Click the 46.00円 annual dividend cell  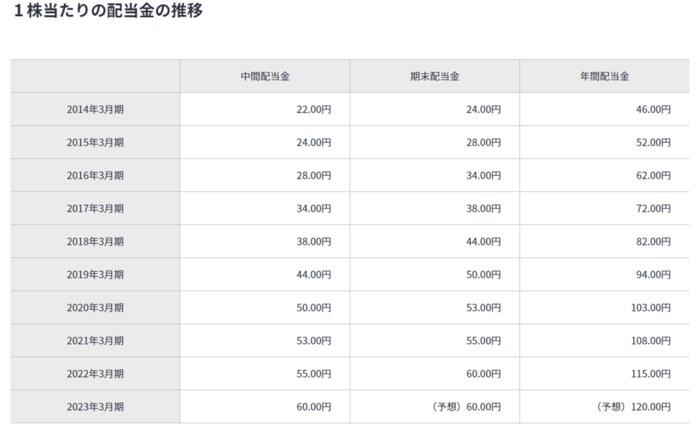652,109
